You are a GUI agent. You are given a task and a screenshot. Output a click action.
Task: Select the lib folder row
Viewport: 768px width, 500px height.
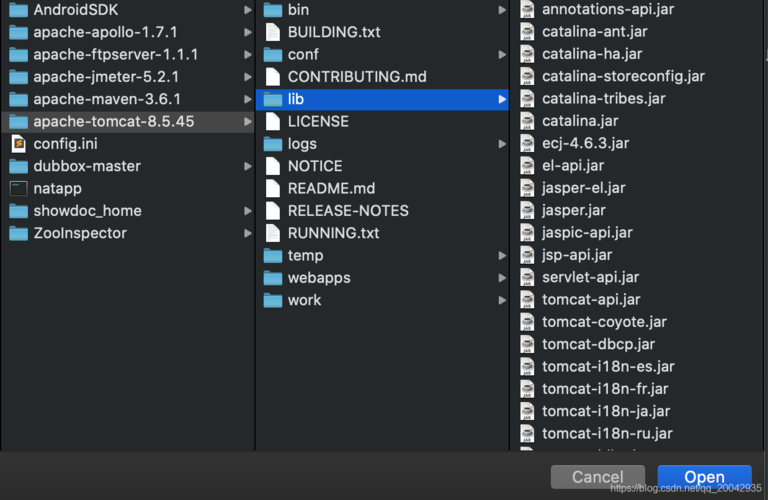click(382, 99)
